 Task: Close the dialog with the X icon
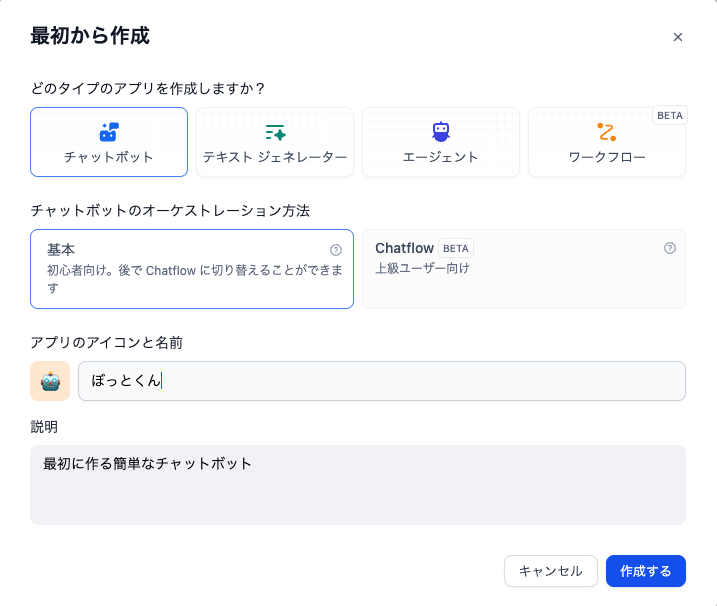(678, 37)
